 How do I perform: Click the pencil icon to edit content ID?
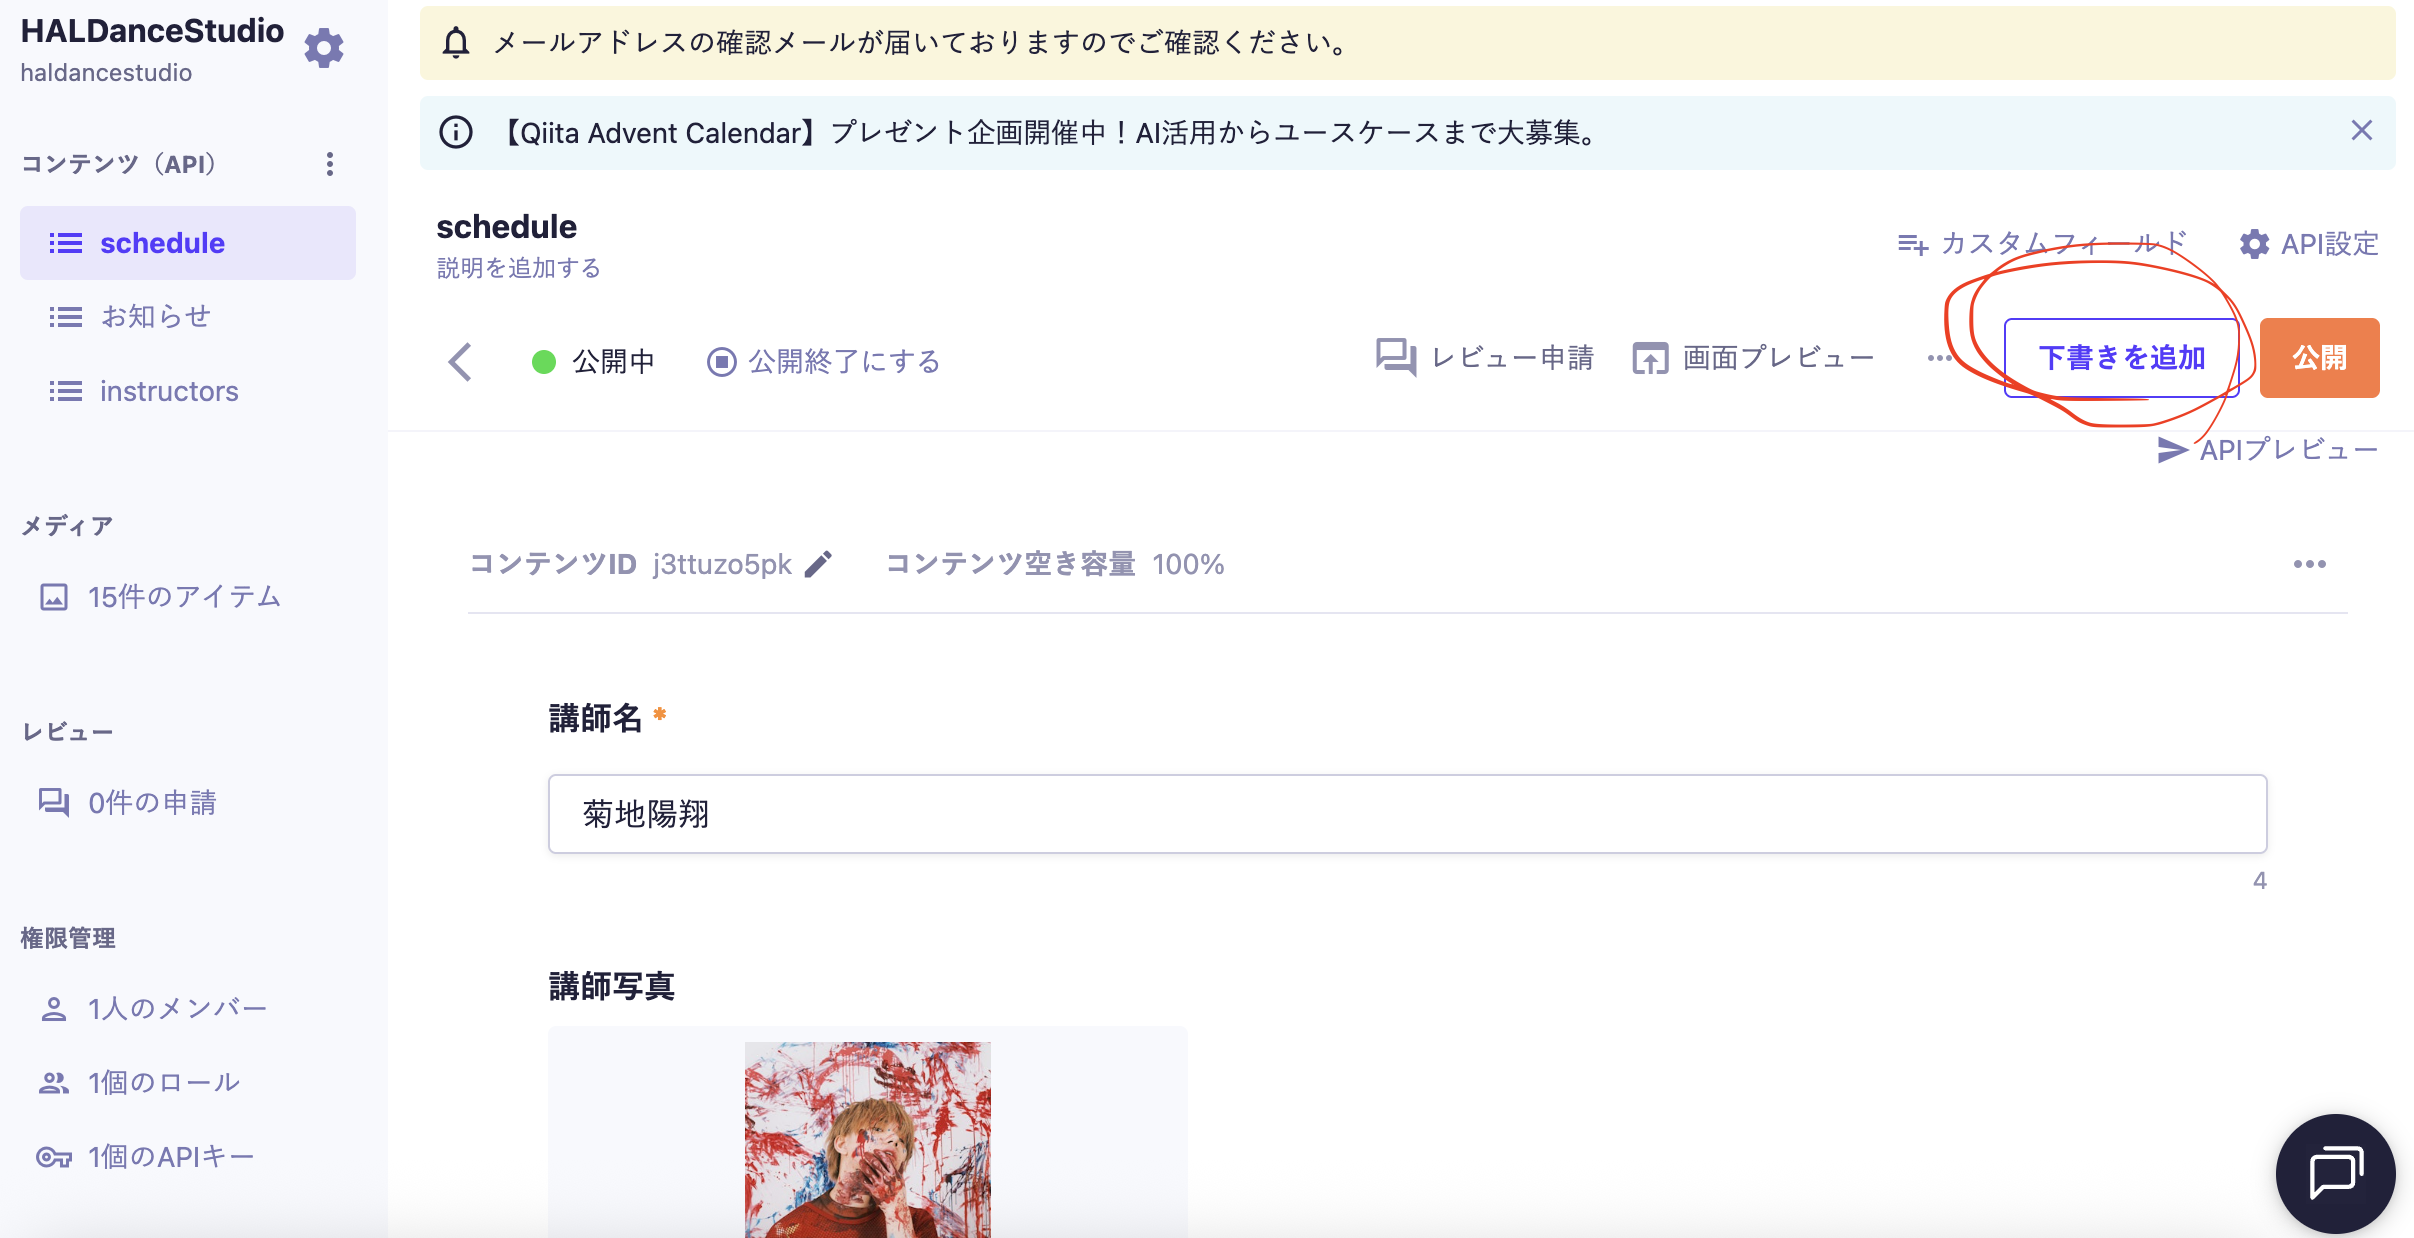point(818,565)
